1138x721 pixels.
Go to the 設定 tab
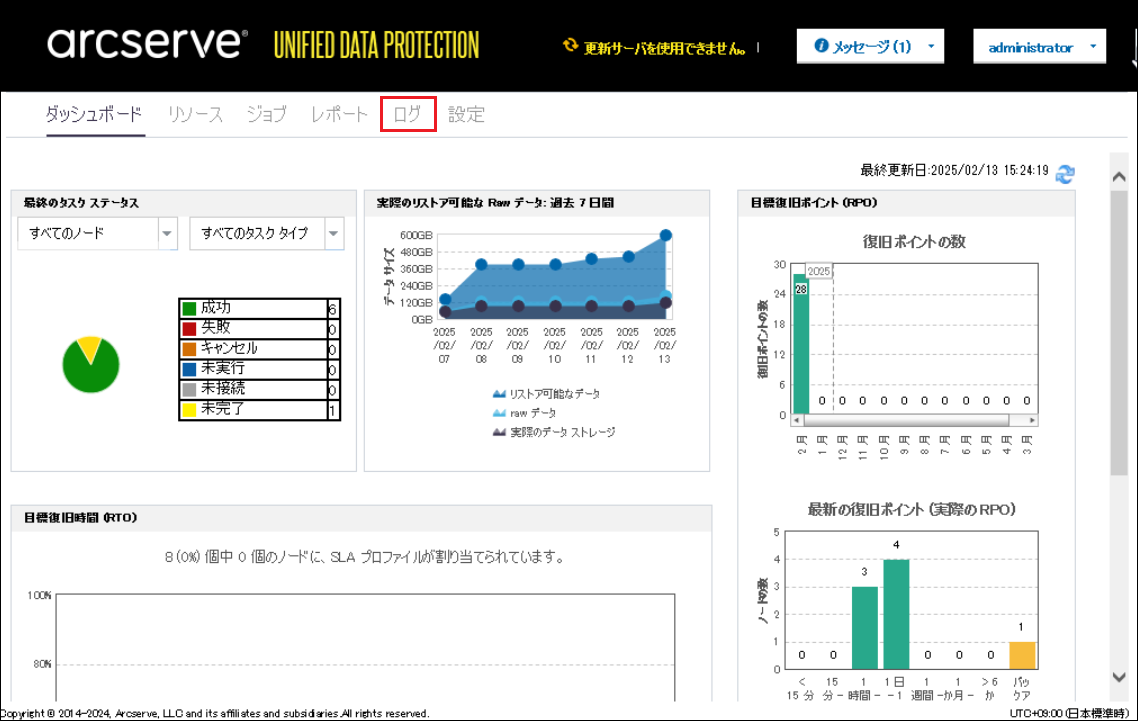tap(466, 114)
